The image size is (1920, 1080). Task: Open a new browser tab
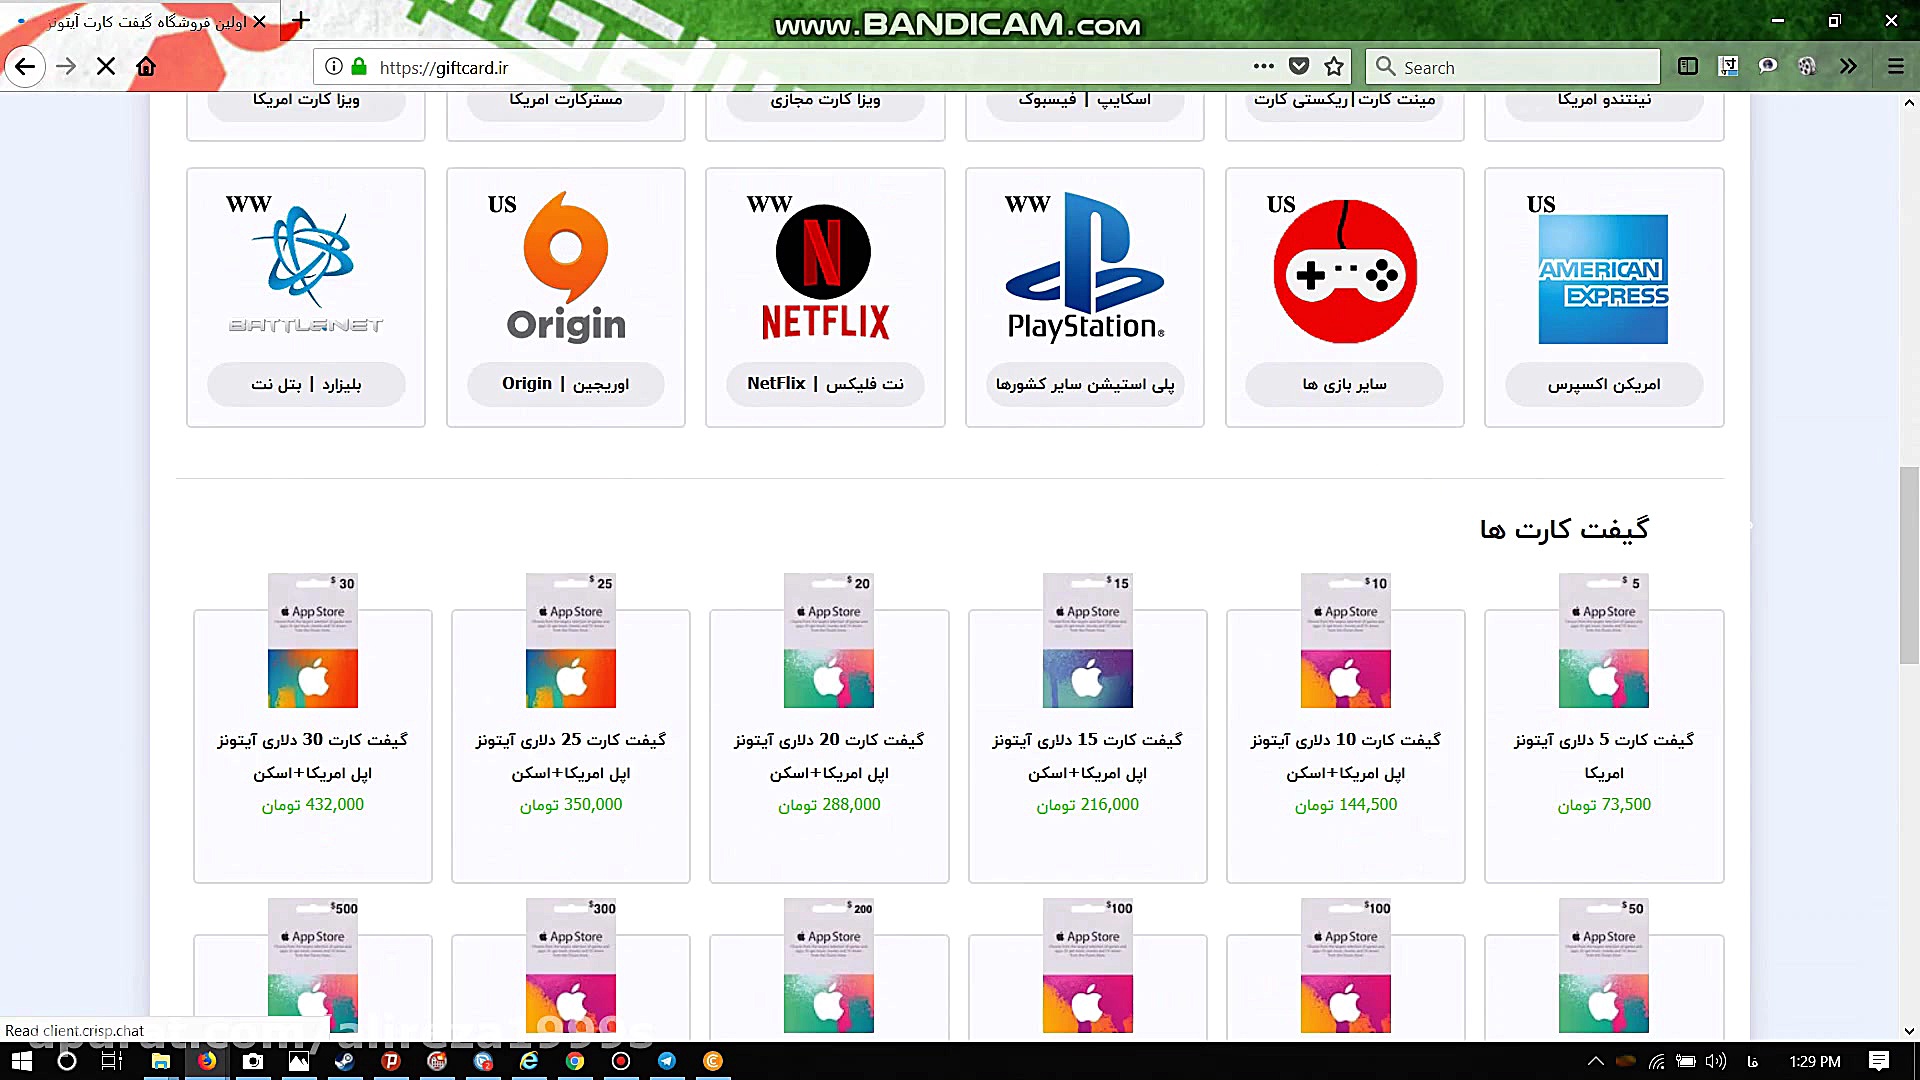tap(300, 20)
